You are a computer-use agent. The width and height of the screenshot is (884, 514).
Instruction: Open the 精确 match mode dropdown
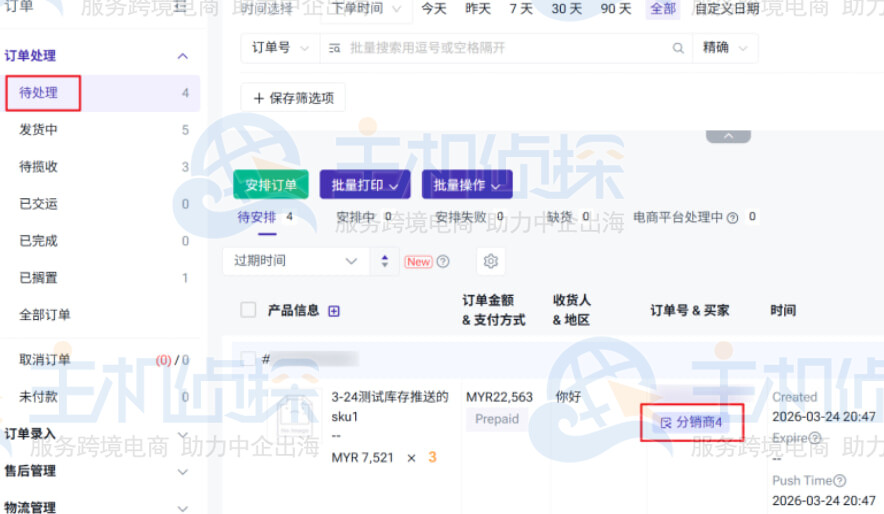click(724, 48)
